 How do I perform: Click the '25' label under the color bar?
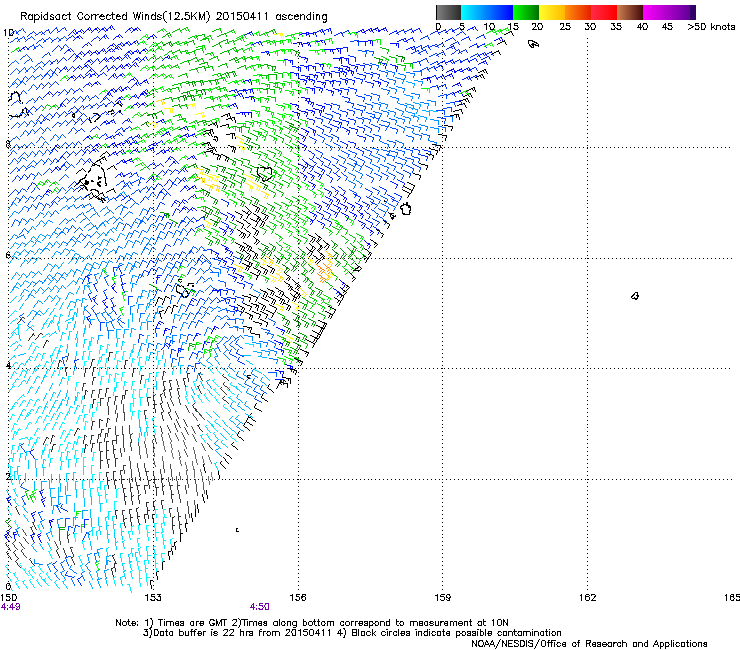pos(565,27)
